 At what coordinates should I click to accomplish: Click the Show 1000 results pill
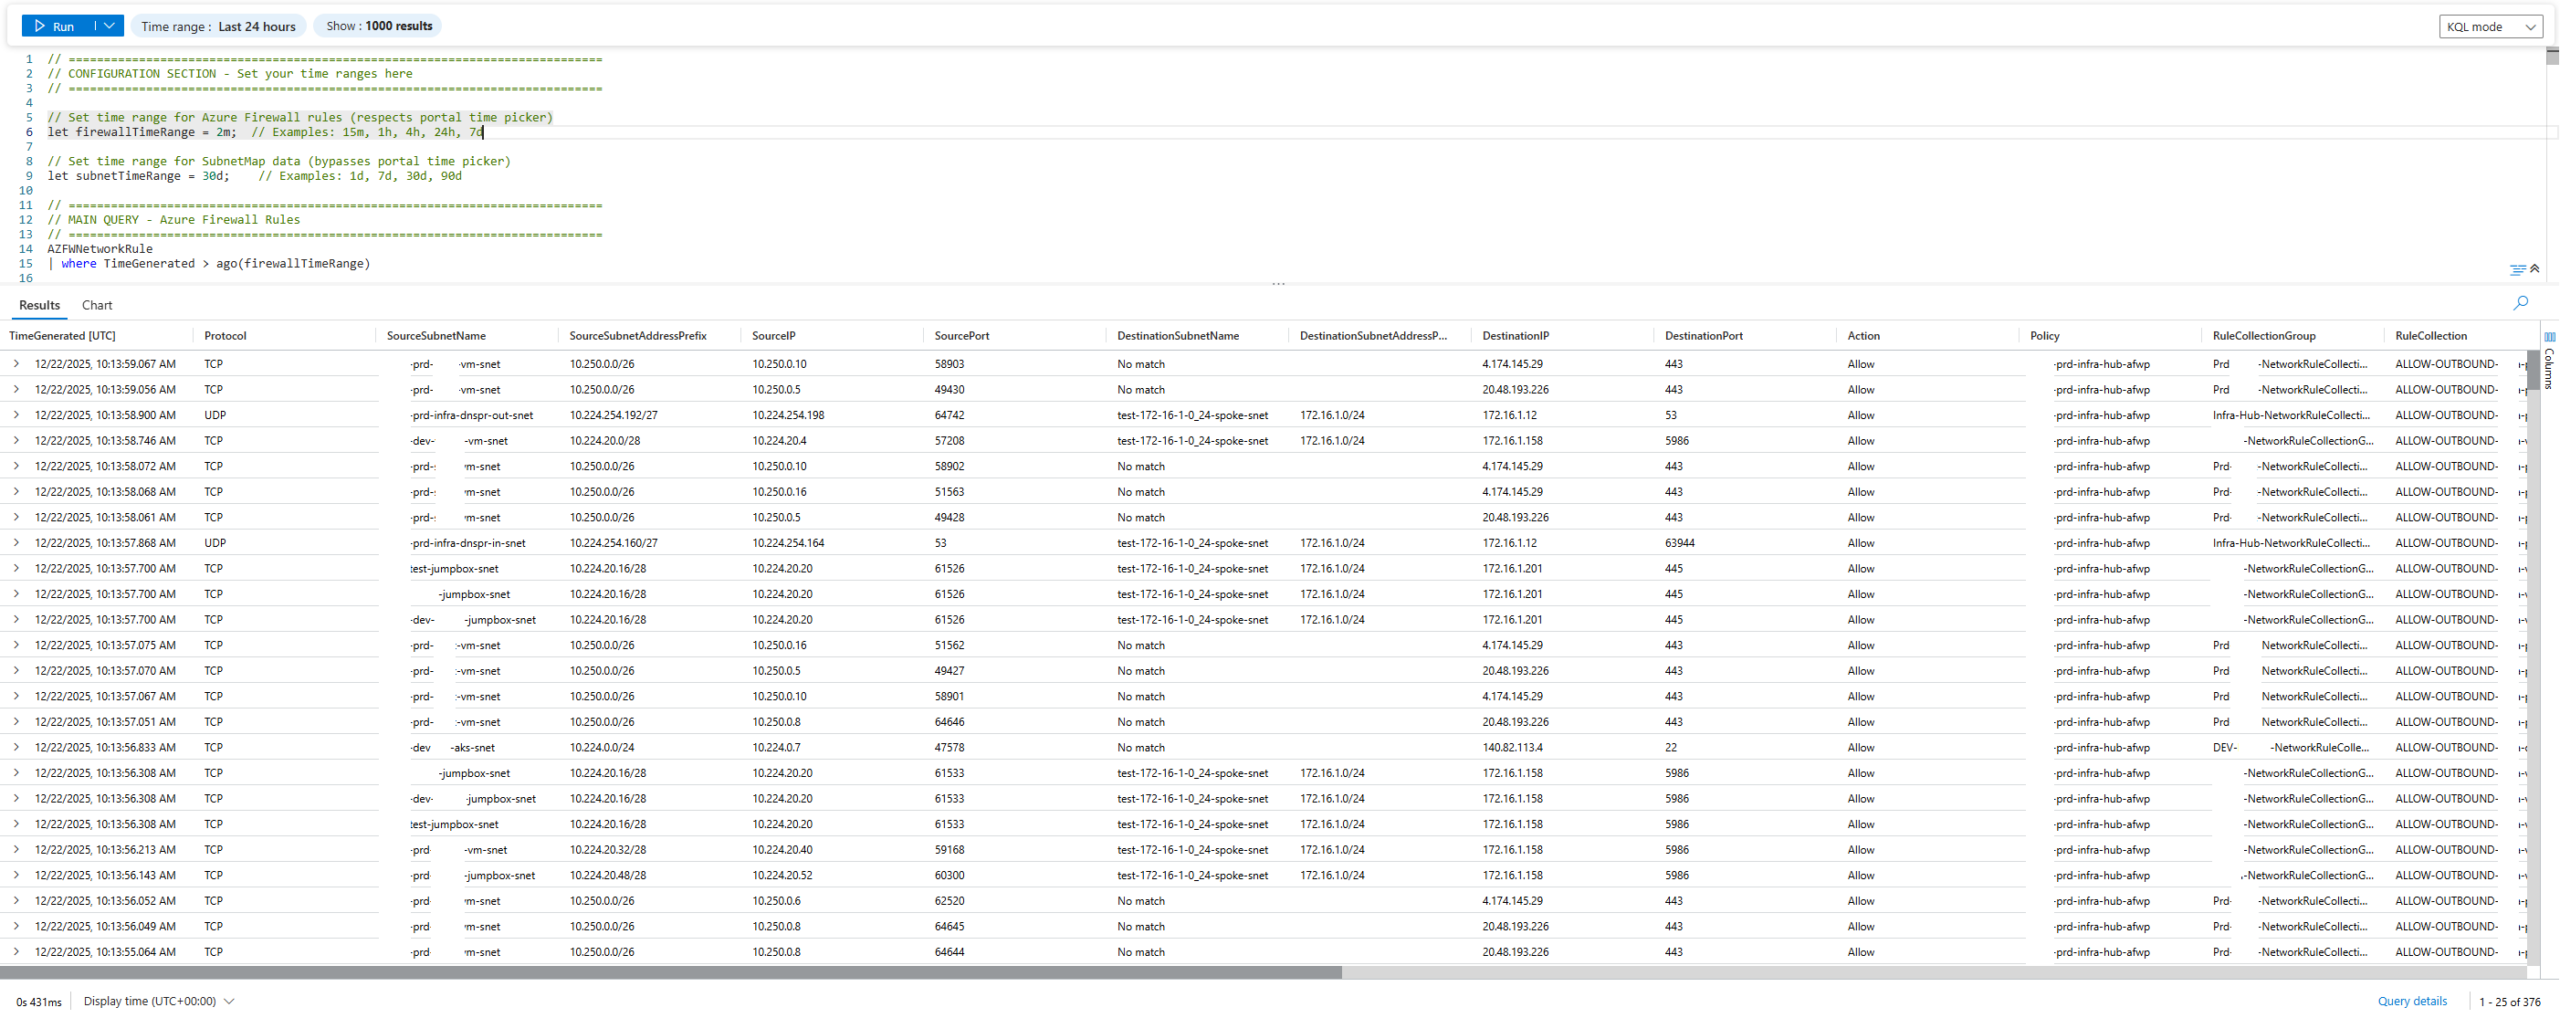tap(378, 26)
